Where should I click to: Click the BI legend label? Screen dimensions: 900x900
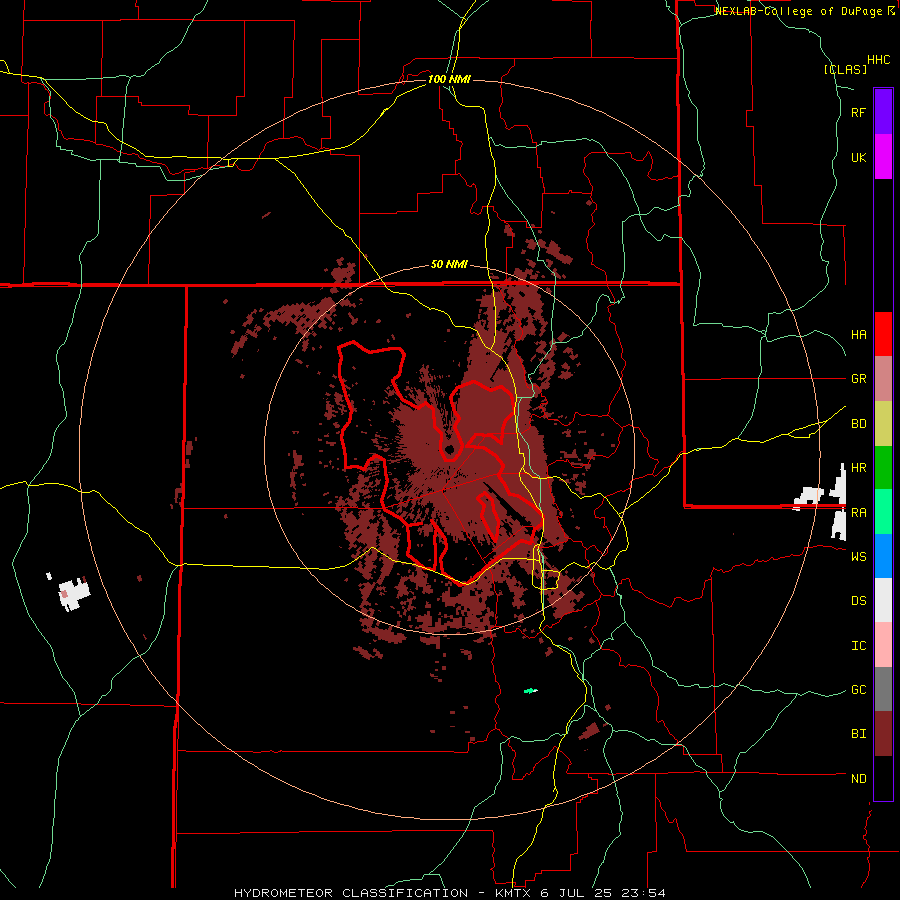858,734
